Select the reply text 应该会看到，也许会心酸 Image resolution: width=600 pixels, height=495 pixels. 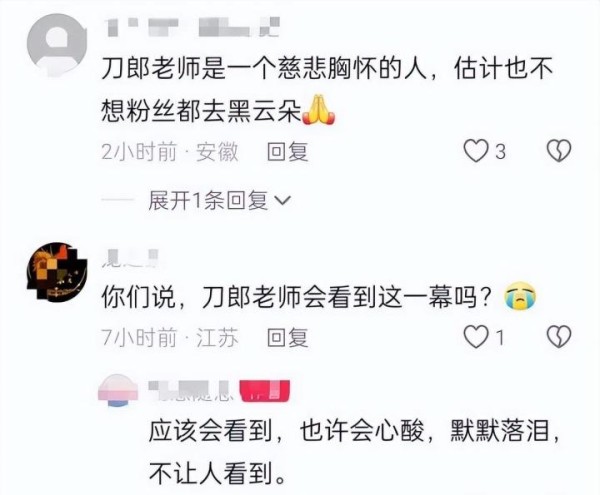(x=287, y=431)
